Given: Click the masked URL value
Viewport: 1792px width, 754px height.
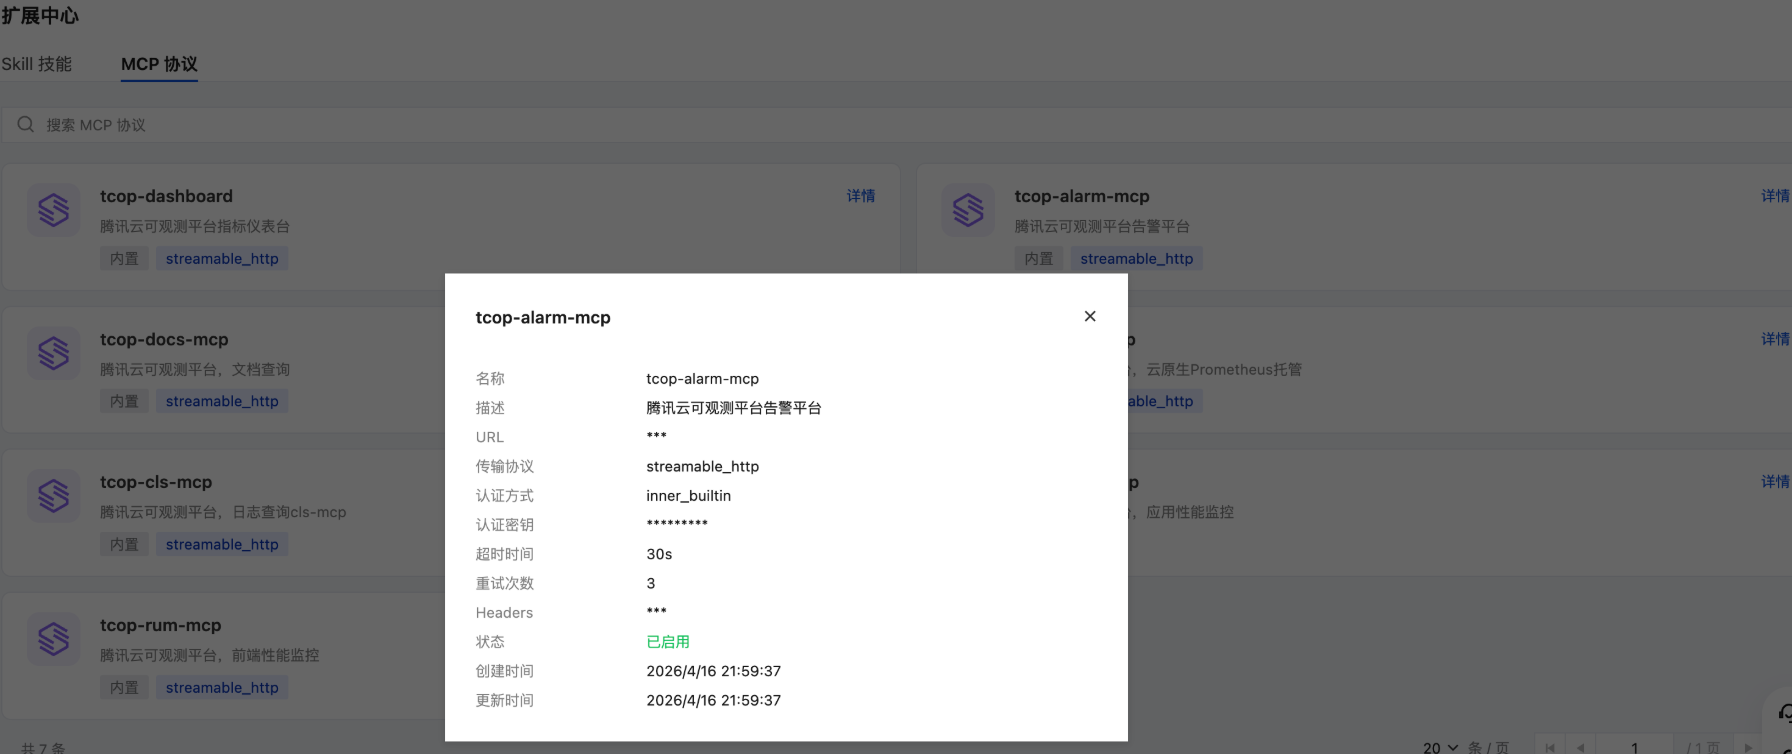Looking at the screenshot, I should (656, 436).
